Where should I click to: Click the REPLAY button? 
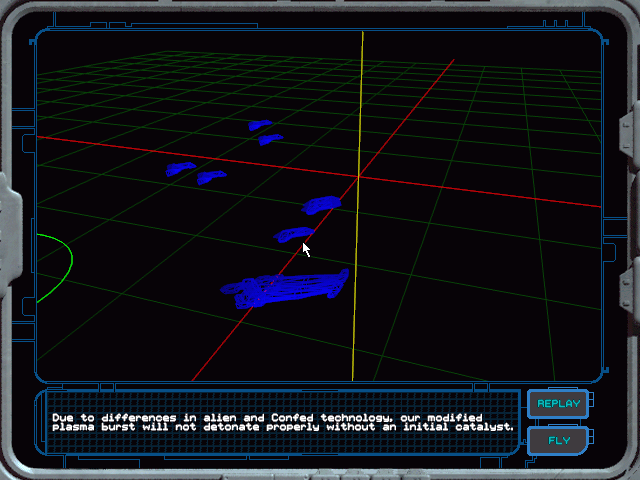click(x=558, y=404)
